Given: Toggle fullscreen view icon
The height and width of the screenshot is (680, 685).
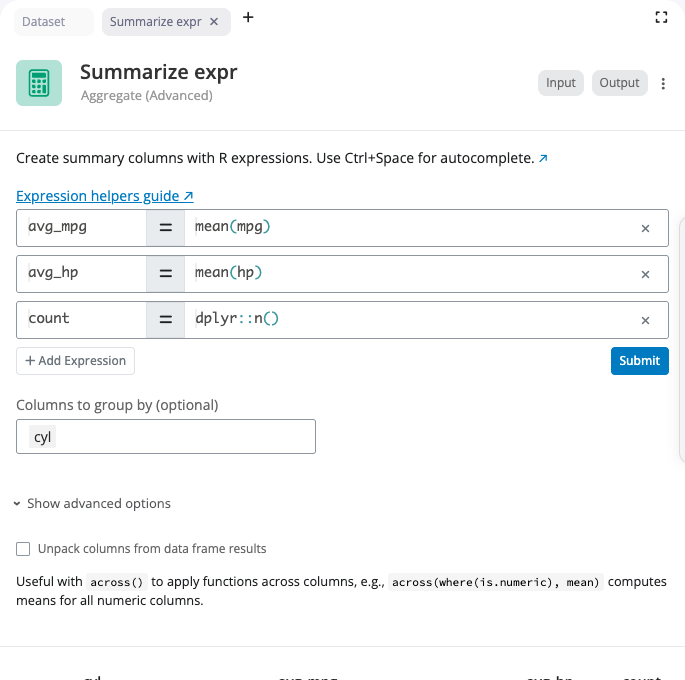Looking at the screenshot, I should pos(661,17).
